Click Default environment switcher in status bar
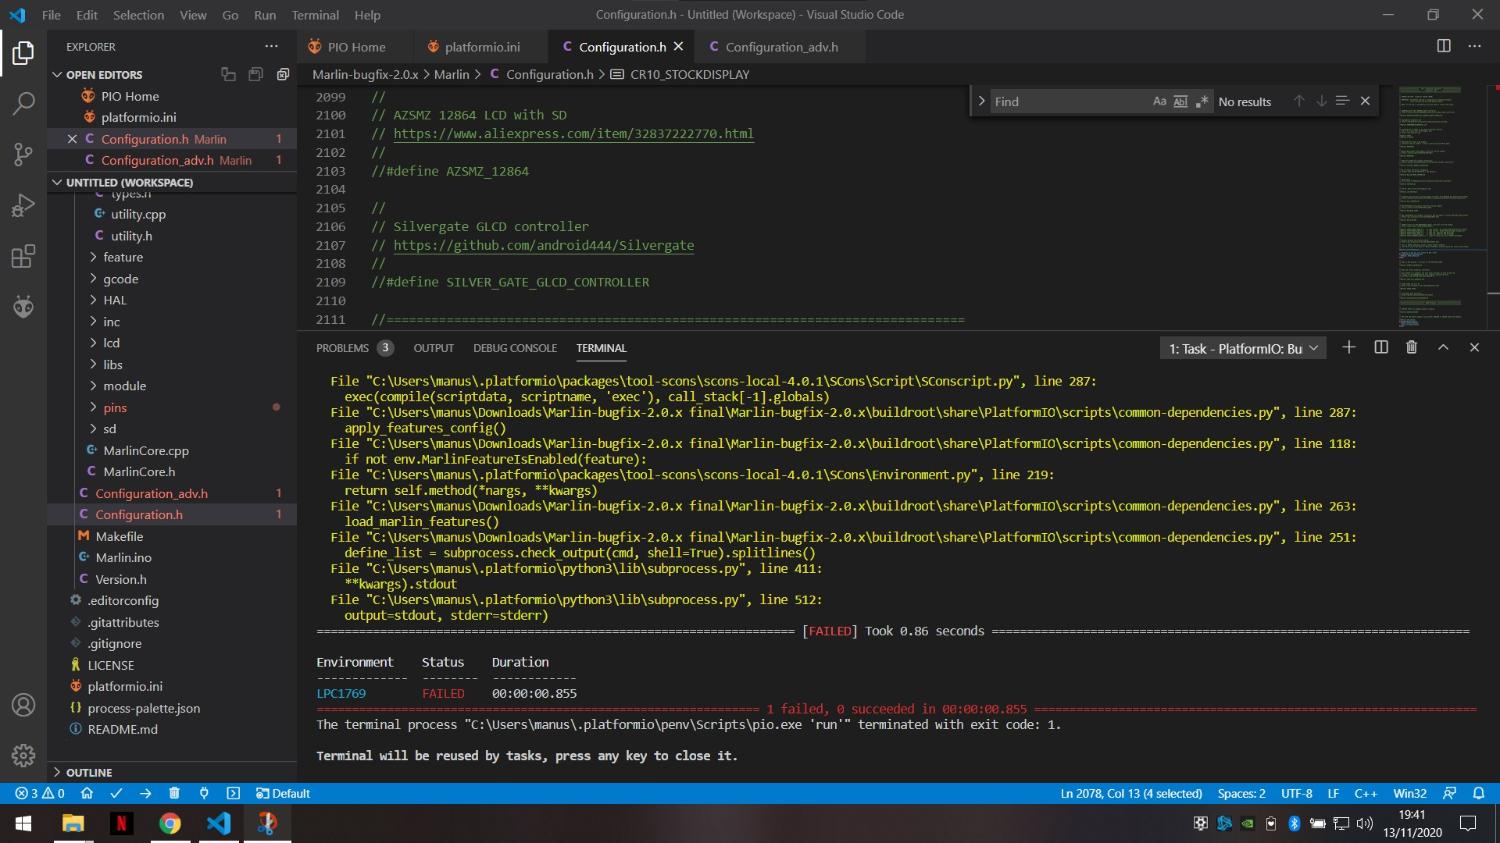The height and width of the screenshot is (843, 1500). (283, 793)
